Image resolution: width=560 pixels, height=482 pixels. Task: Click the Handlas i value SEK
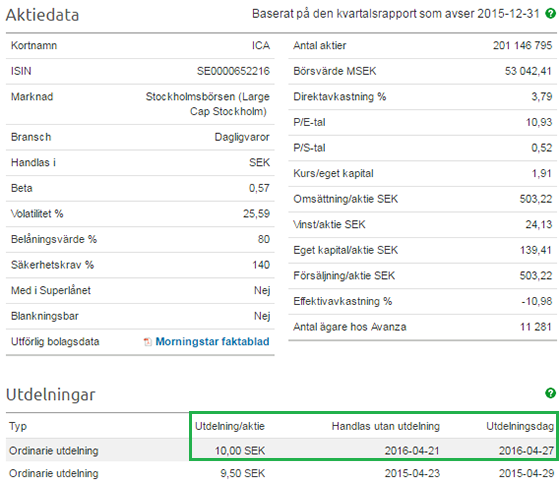coord(259,162)
